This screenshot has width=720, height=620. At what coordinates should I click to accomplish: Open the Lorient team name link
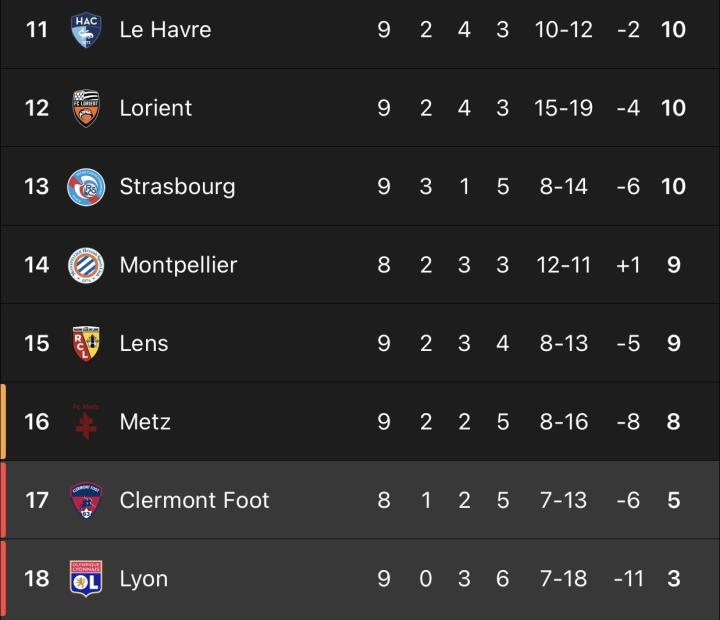[x=156, y=108]
